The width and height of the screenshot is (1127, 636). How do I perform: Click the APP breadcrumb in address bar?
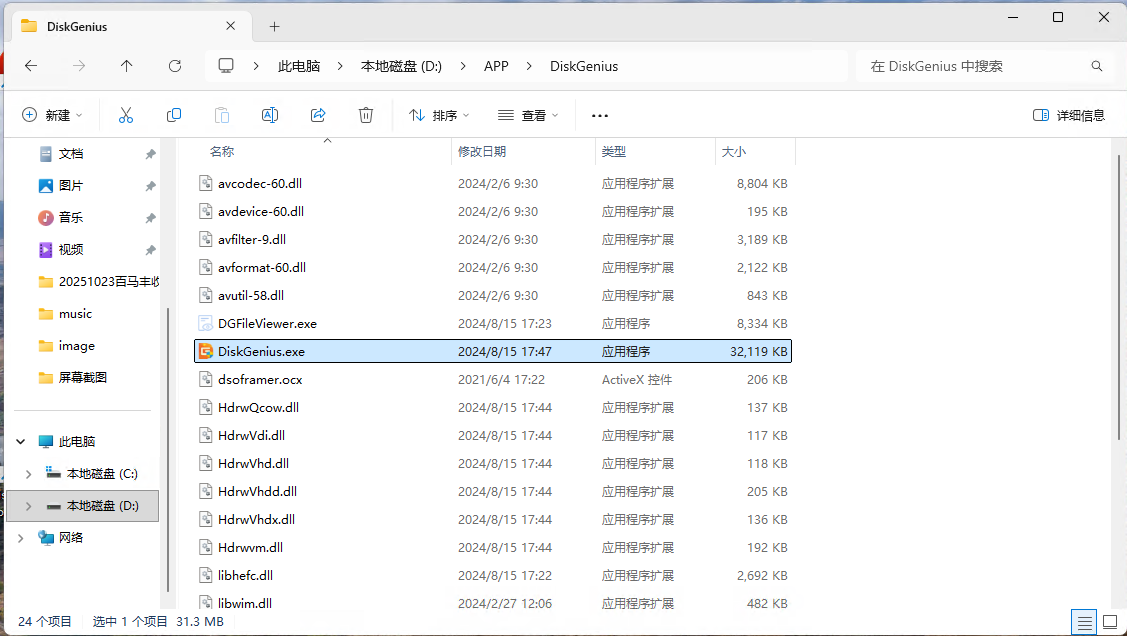click(x=496, y=66)
